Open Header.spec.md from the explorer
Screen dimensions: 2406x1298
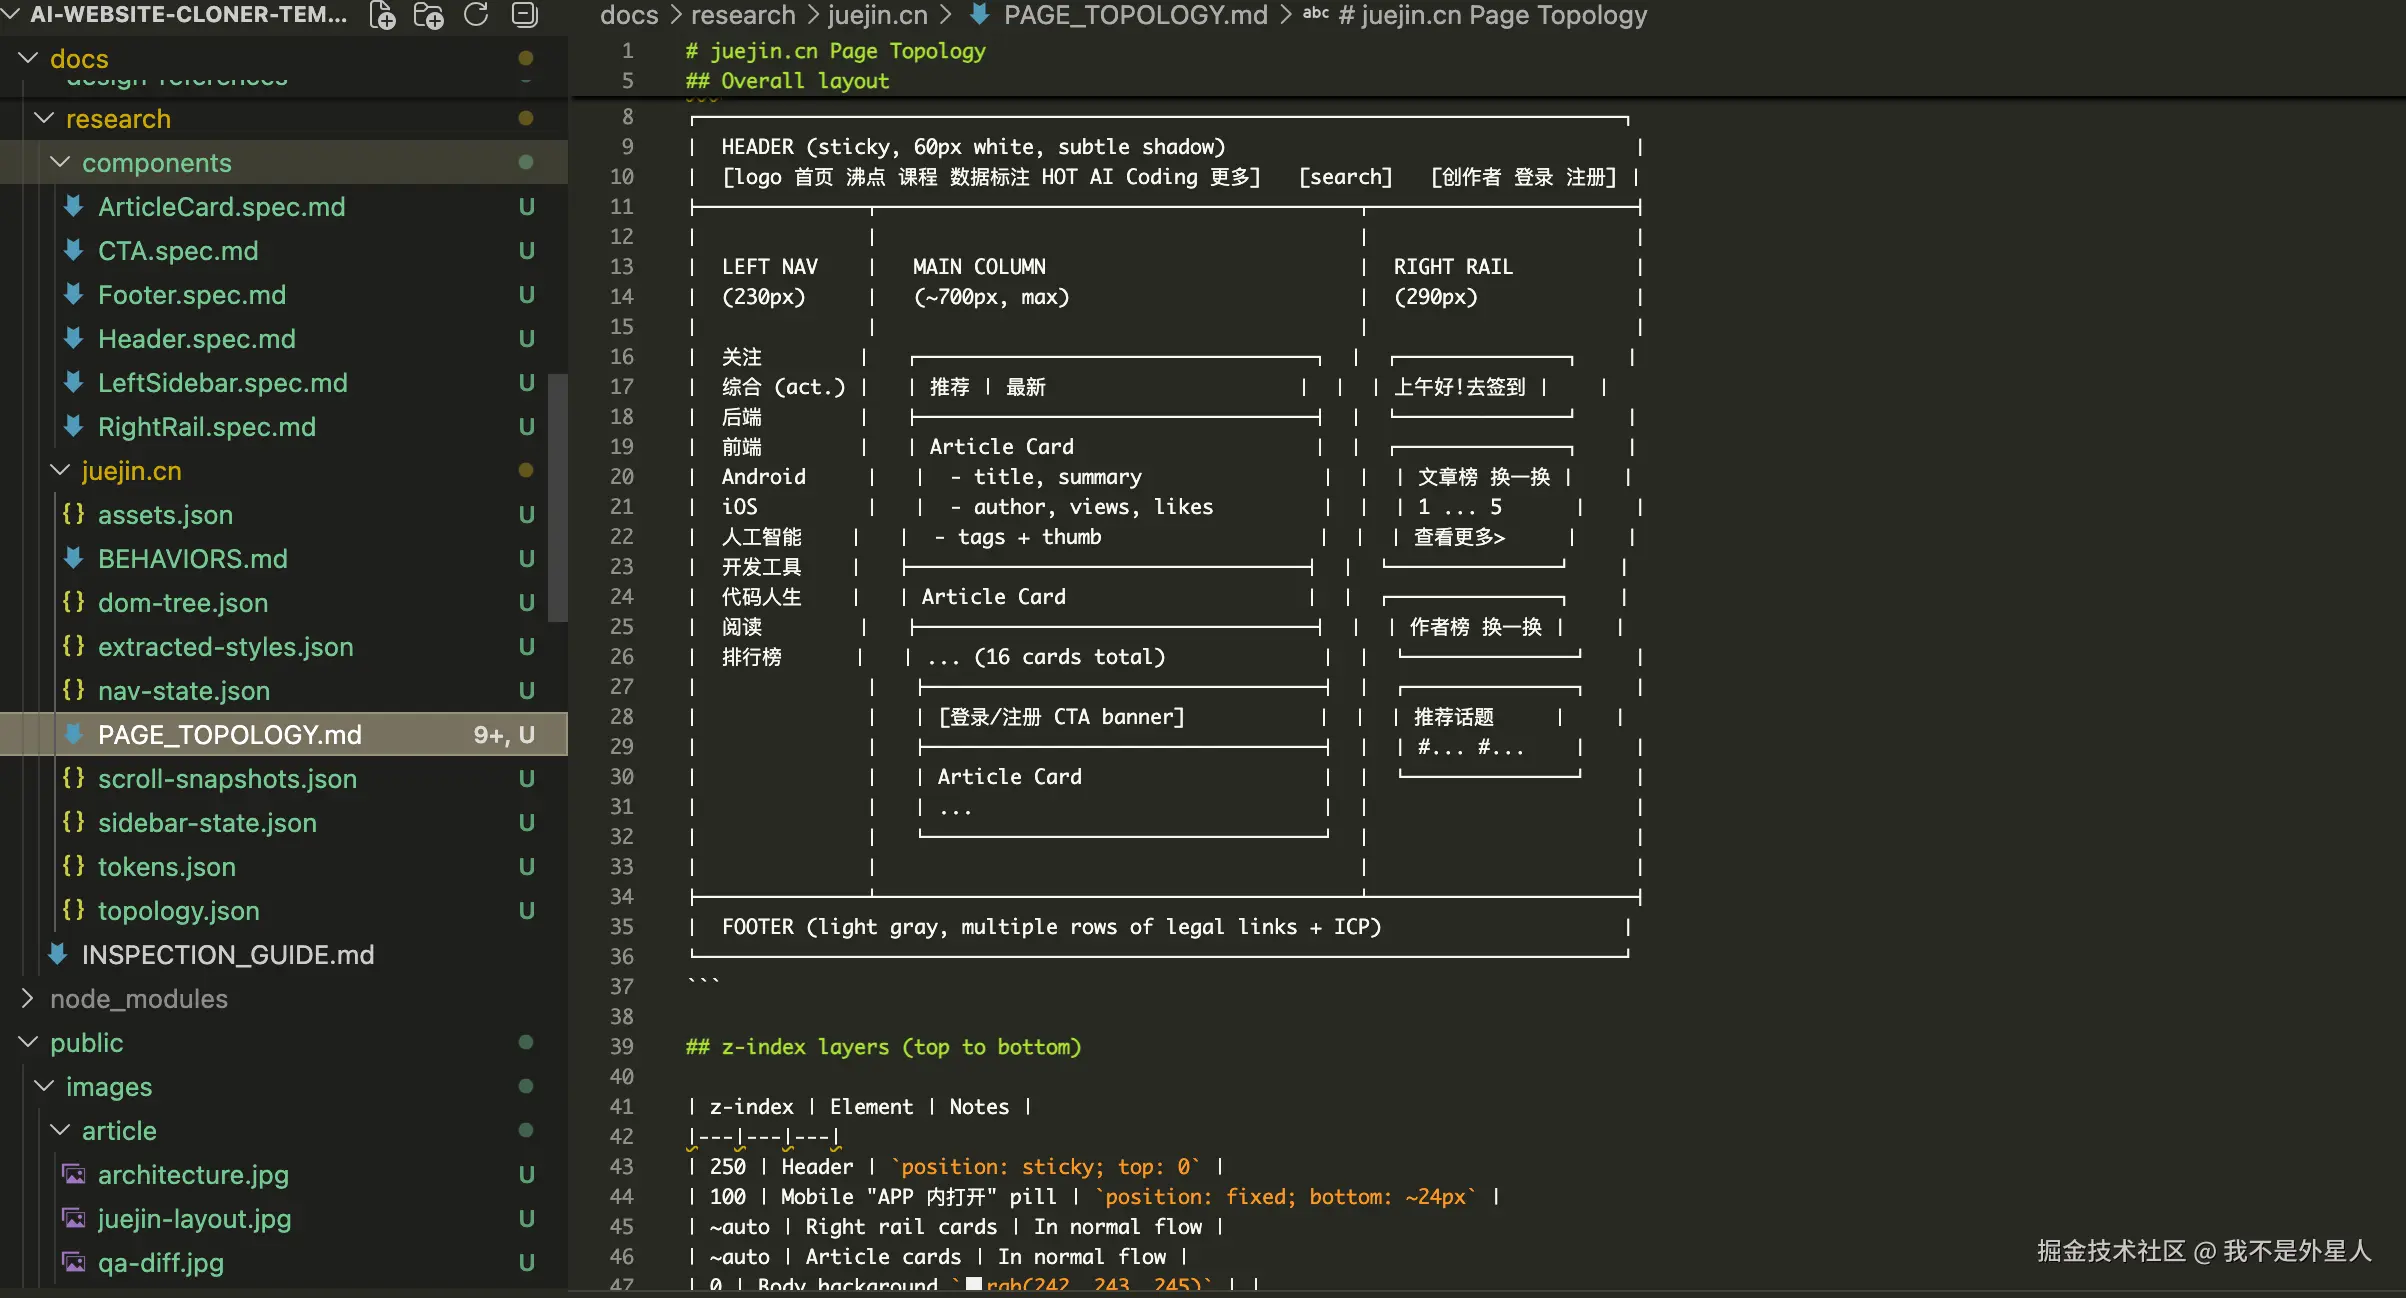pyautogui.click(x=197, y=338)
